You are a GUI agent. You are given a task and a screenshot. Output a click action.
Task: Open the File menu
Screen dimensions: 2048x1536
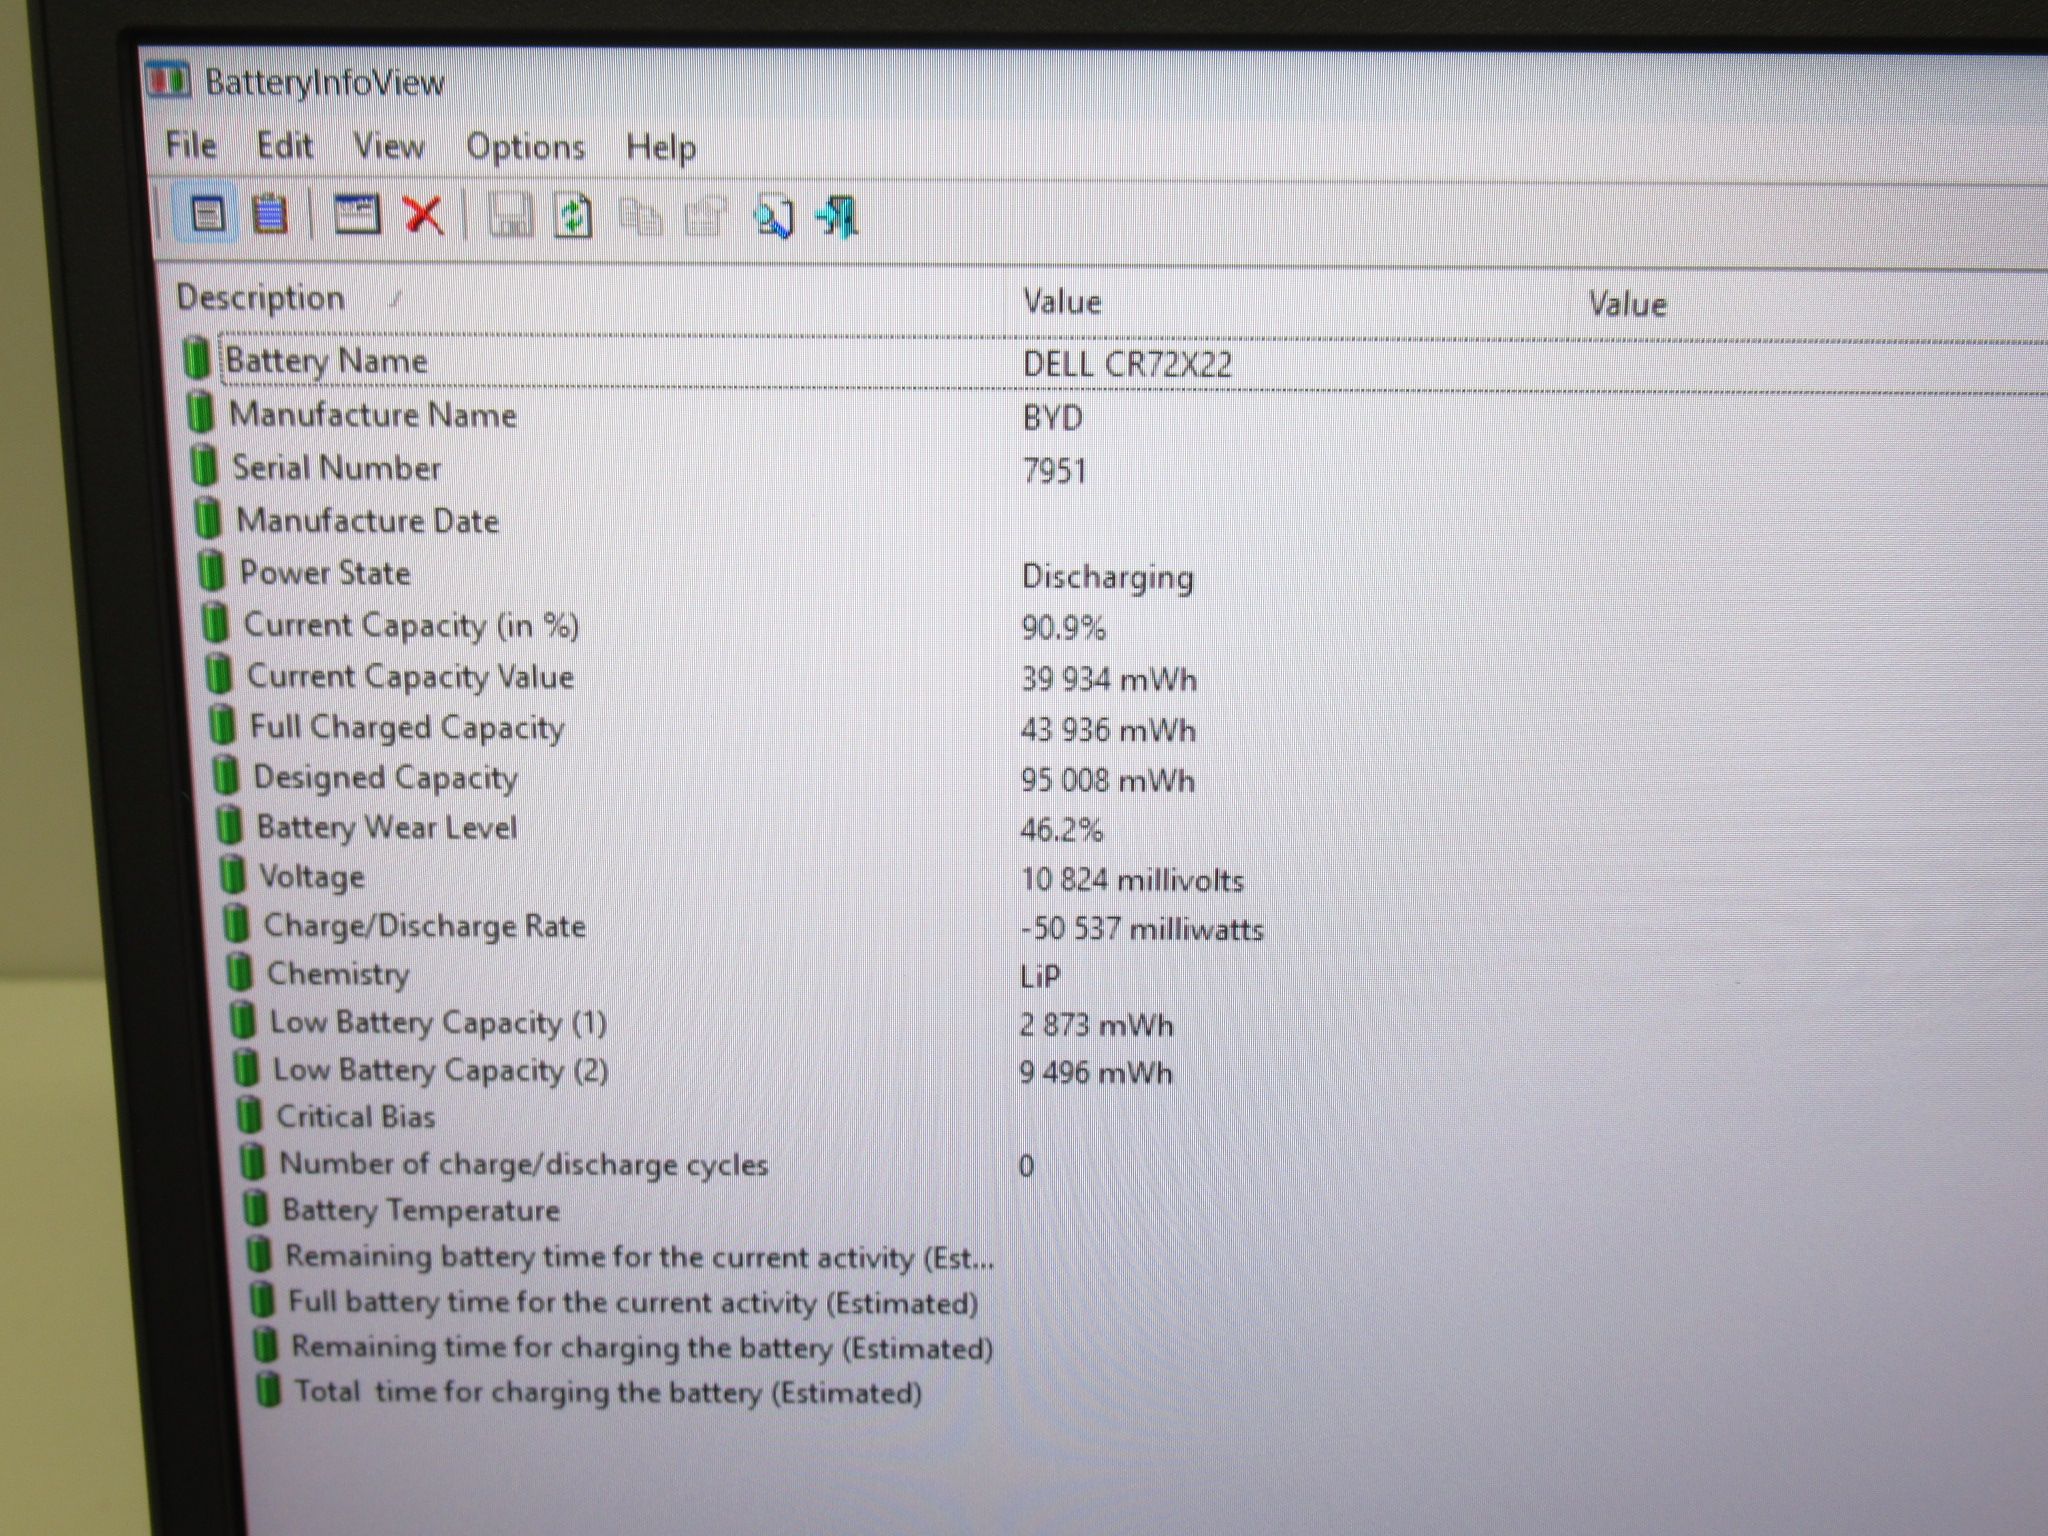tap(191, 145)
